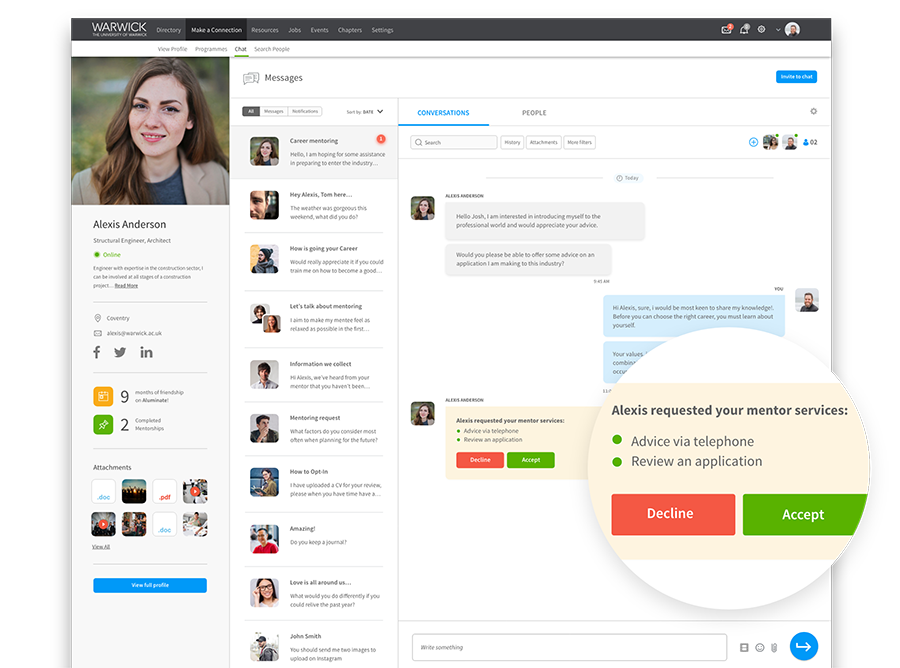Viewport: 900px width, 668px height.
Task: Add participant with the plus circle icon
Action: point(753,142)
